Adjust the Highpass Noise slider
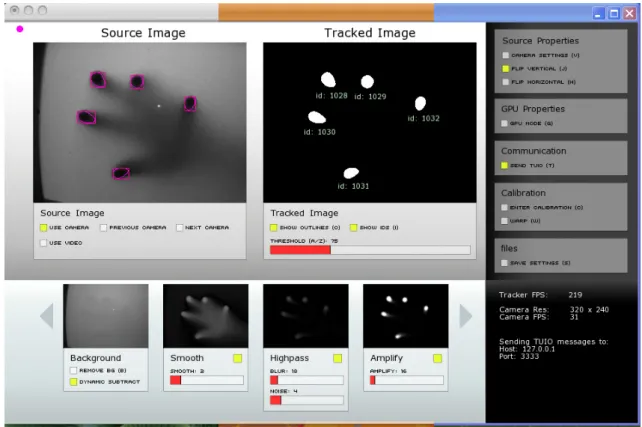This screenshot has height=427, width=642. point(307,400)
